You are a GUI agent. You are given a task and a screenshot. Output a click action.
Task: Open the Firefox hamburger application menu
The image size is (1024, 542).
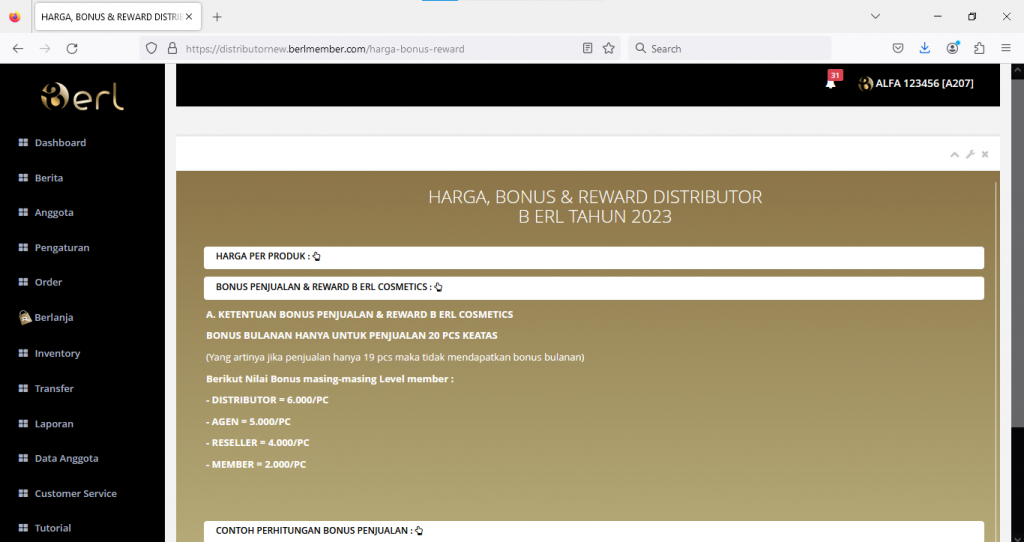1006,48
